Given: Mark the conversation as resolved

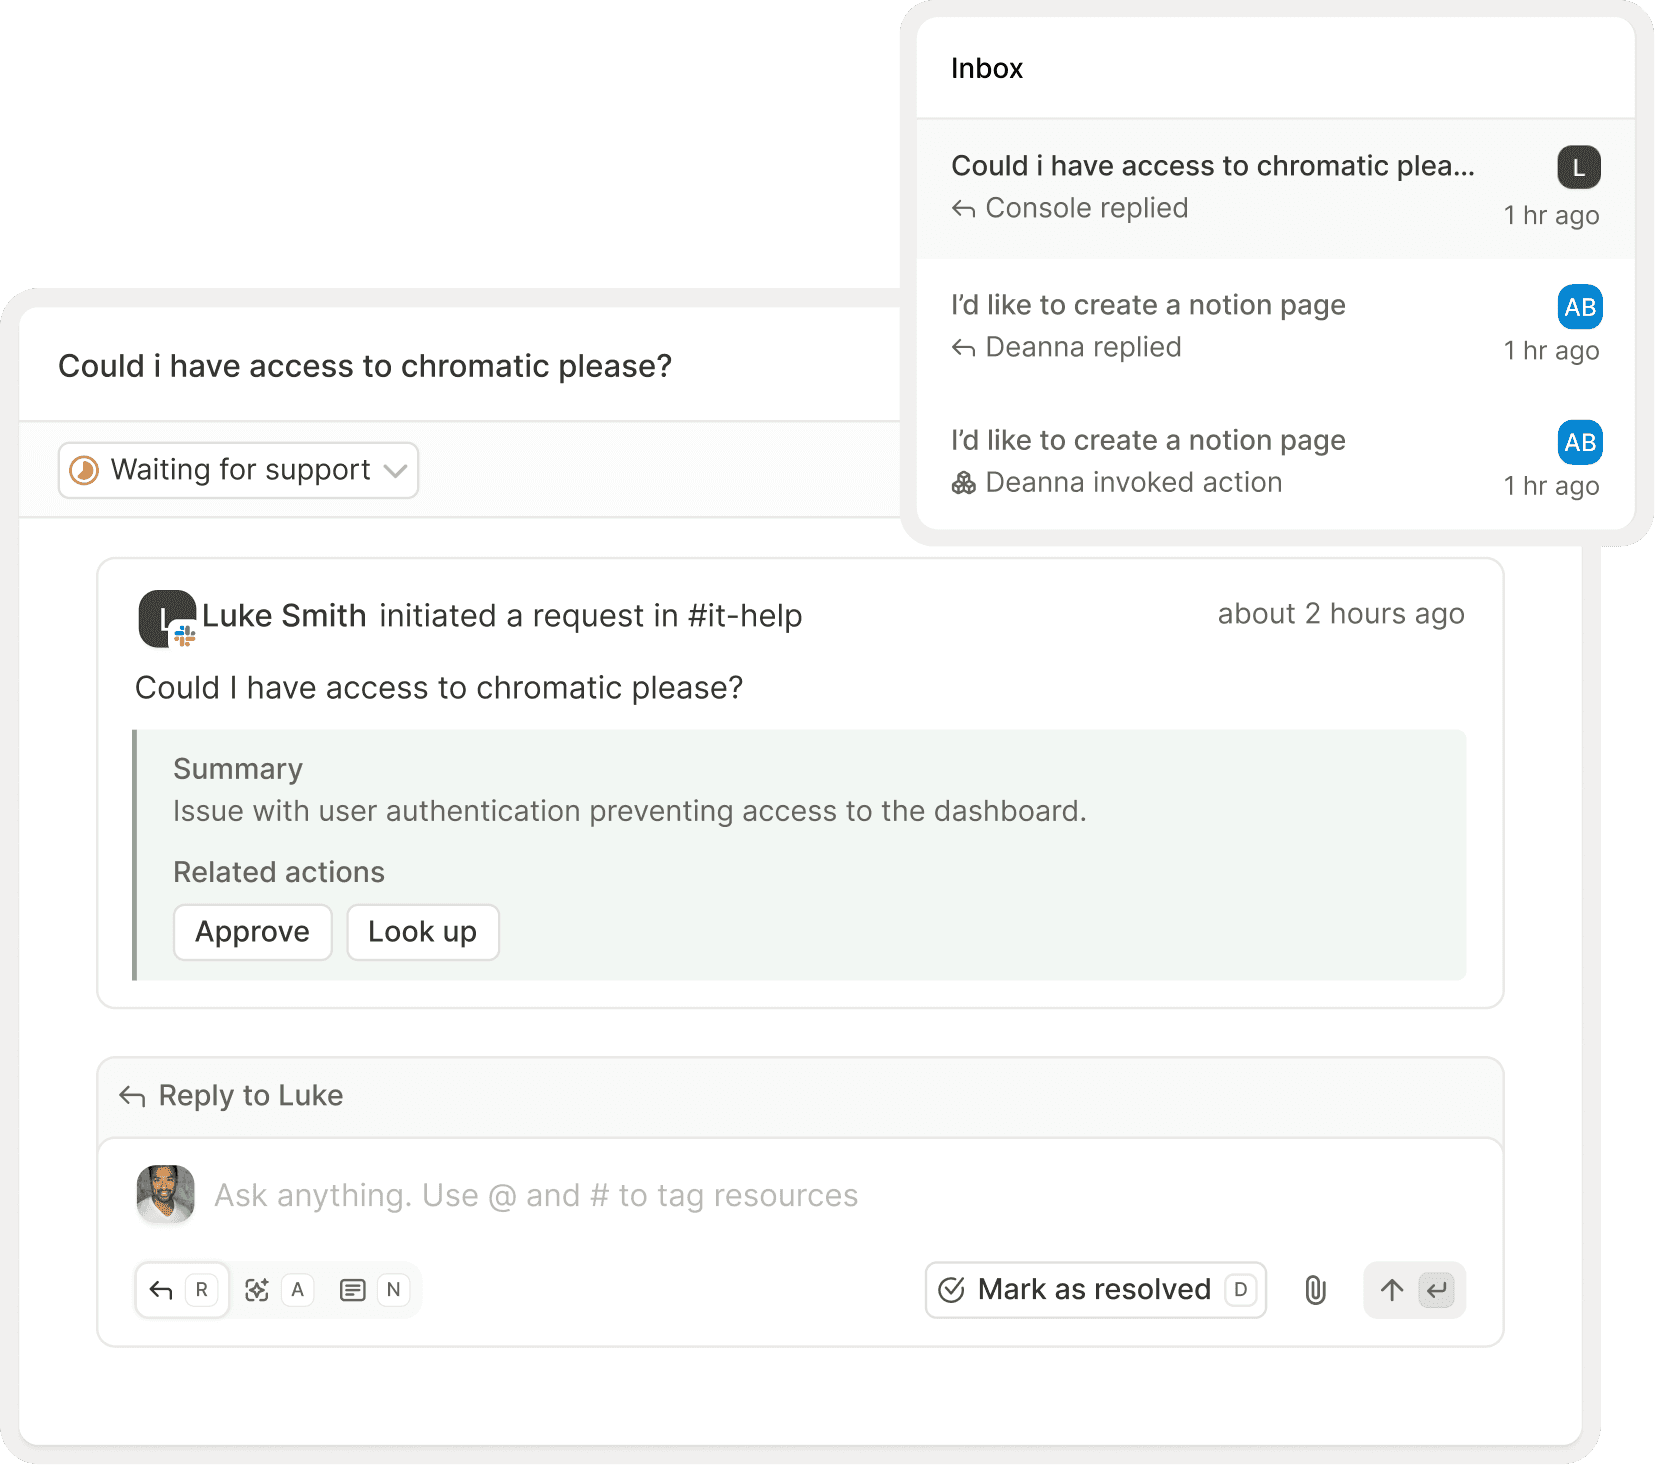Looking at the screenshot, I should click(x=1094, y=1290).
